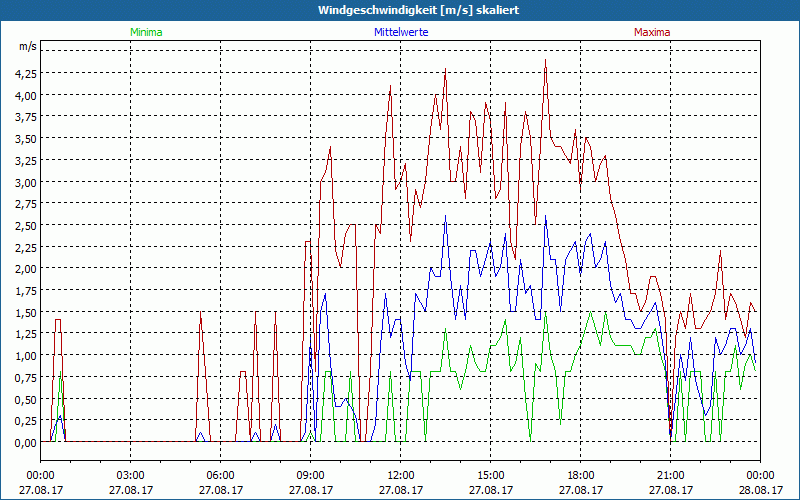Screen dimensions: 800x500
Task: Click the 2,00 y-axis value
Action: (x=26, y=268)
